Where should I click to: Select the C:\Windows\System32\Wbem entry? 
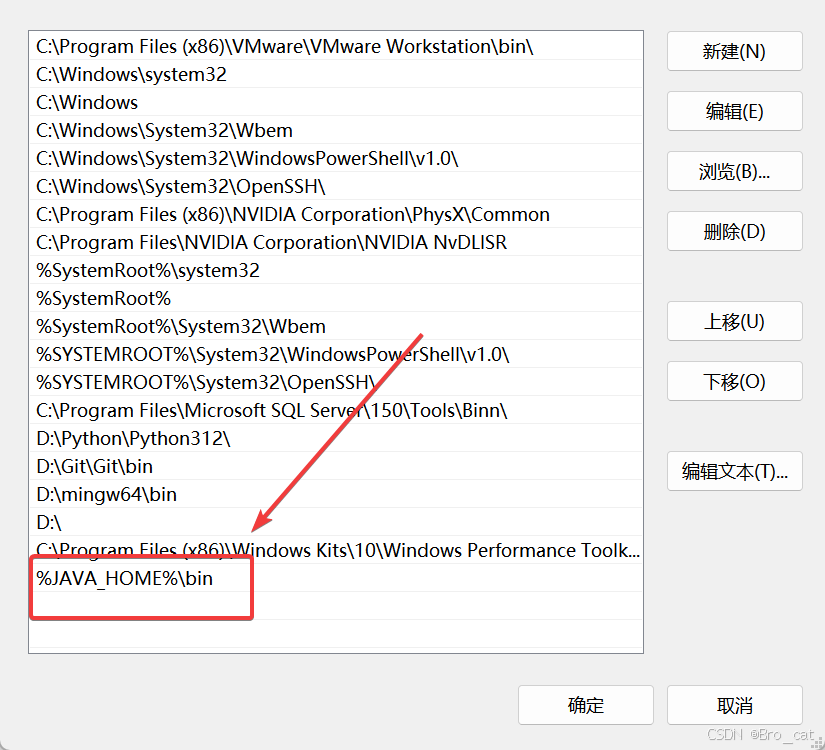pyautogui.click(x=336, y=130)
